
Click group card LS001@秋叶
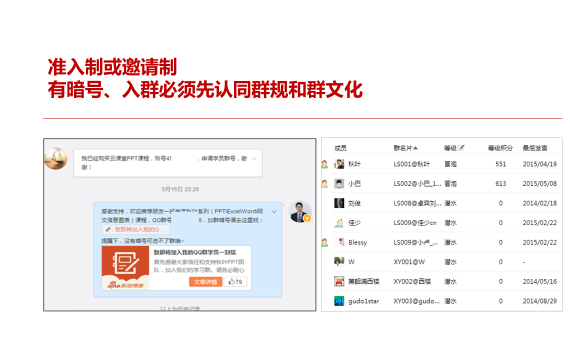(412, 164)
